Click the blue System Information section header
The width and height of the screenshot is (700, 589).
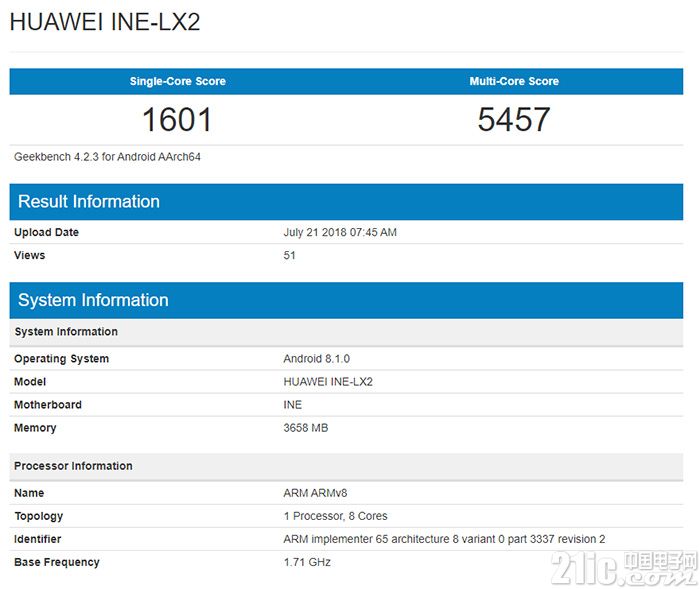pos(93,300)
